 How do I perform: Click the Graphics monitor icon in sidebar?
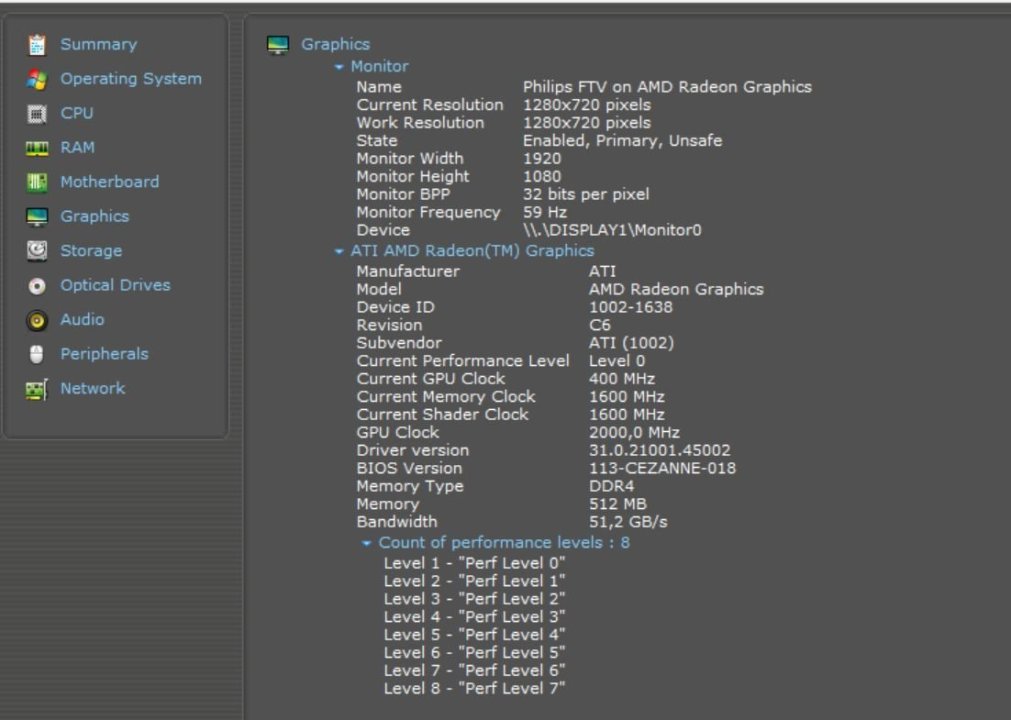37,217
